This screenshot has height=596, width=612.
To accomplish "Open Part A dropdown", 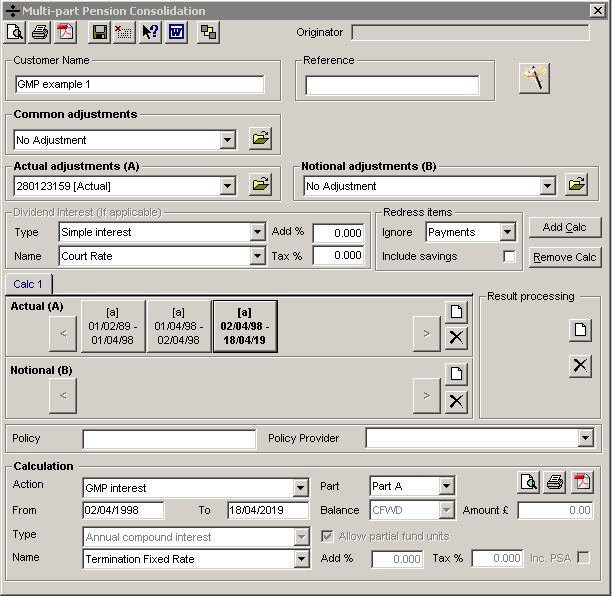I will coord(446,486).
